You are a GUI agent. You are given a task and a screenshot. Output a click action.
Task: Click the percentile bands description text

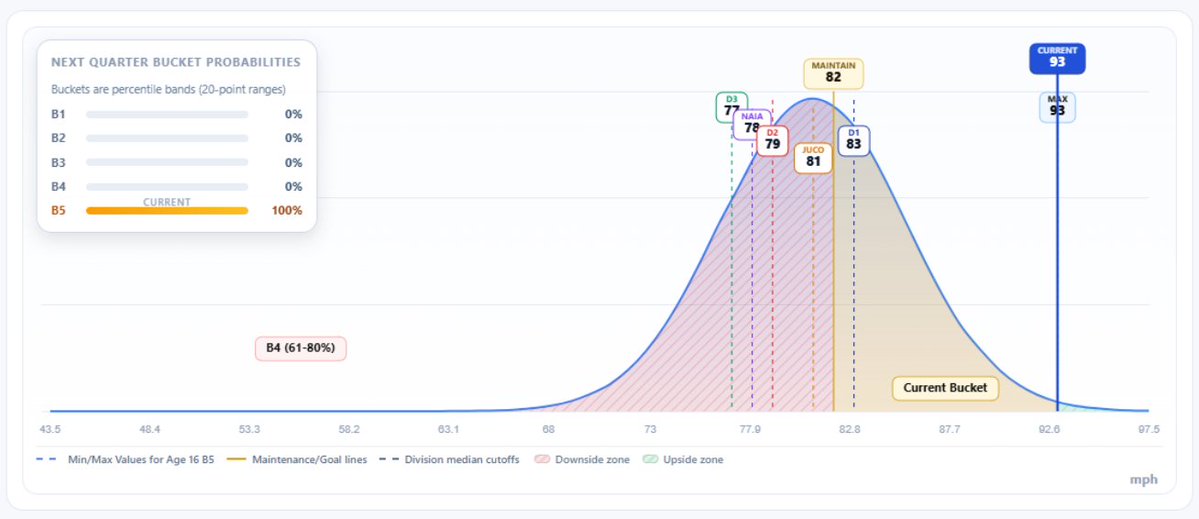pyautogui.click(x=168, y=89)
